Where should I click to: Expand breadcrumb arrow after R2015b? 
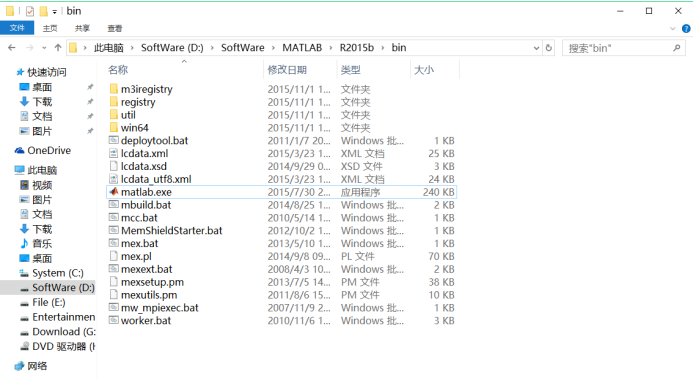382,48
